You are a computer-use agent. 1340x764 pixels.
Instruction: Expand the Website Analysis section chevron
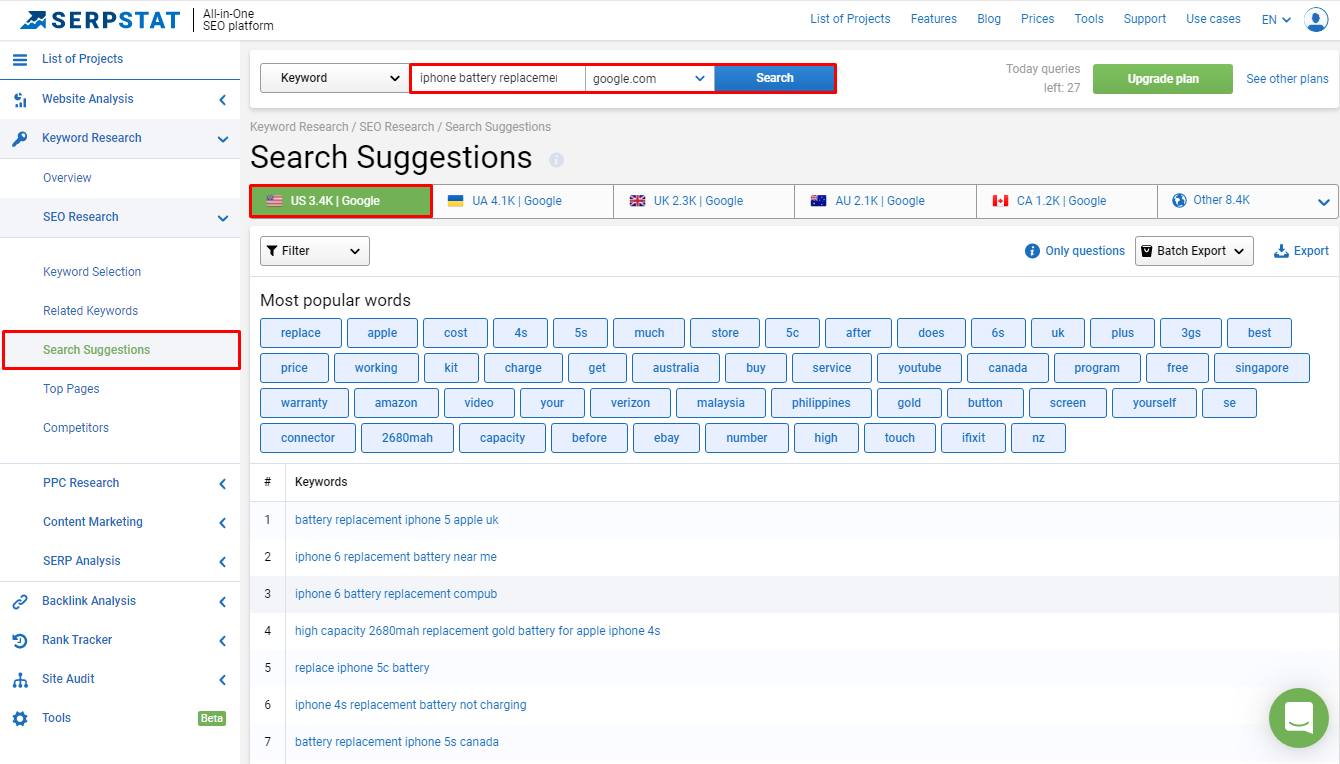pyautogui.click(x=222, y=99)
